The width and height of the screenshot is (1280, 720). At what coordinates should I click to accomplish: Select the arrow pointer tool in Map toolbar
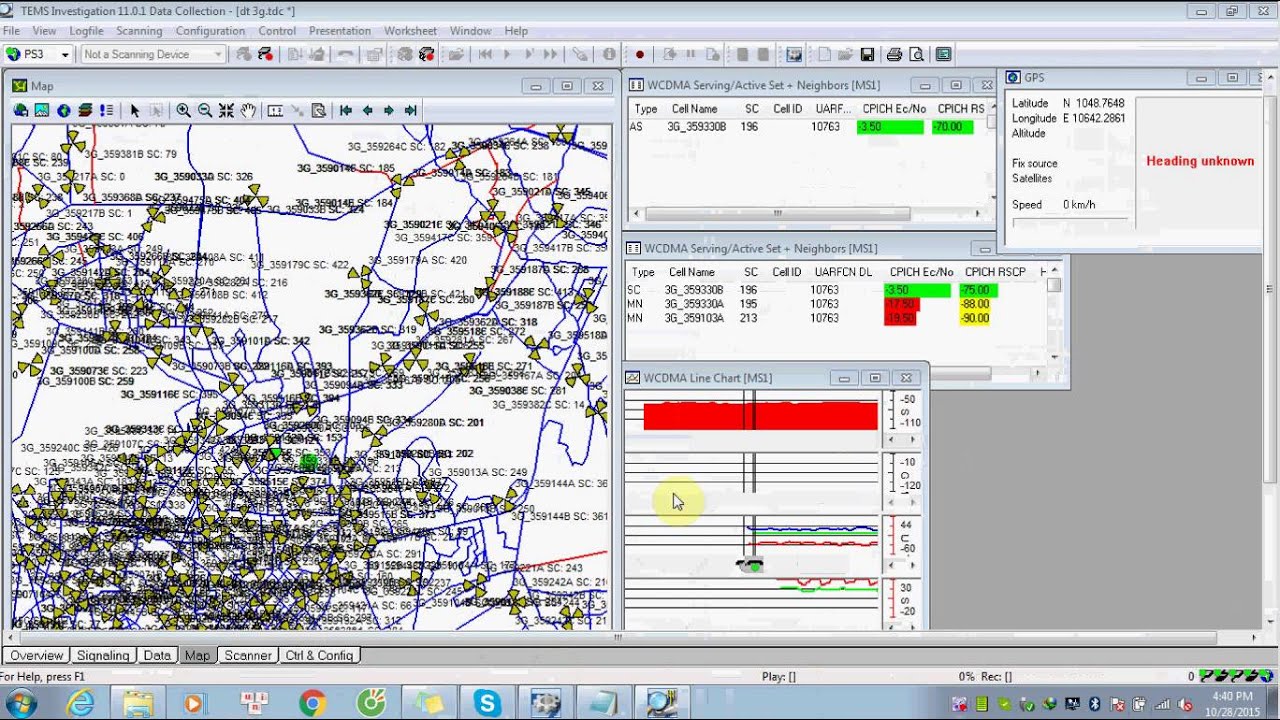[x=135, y=110]
